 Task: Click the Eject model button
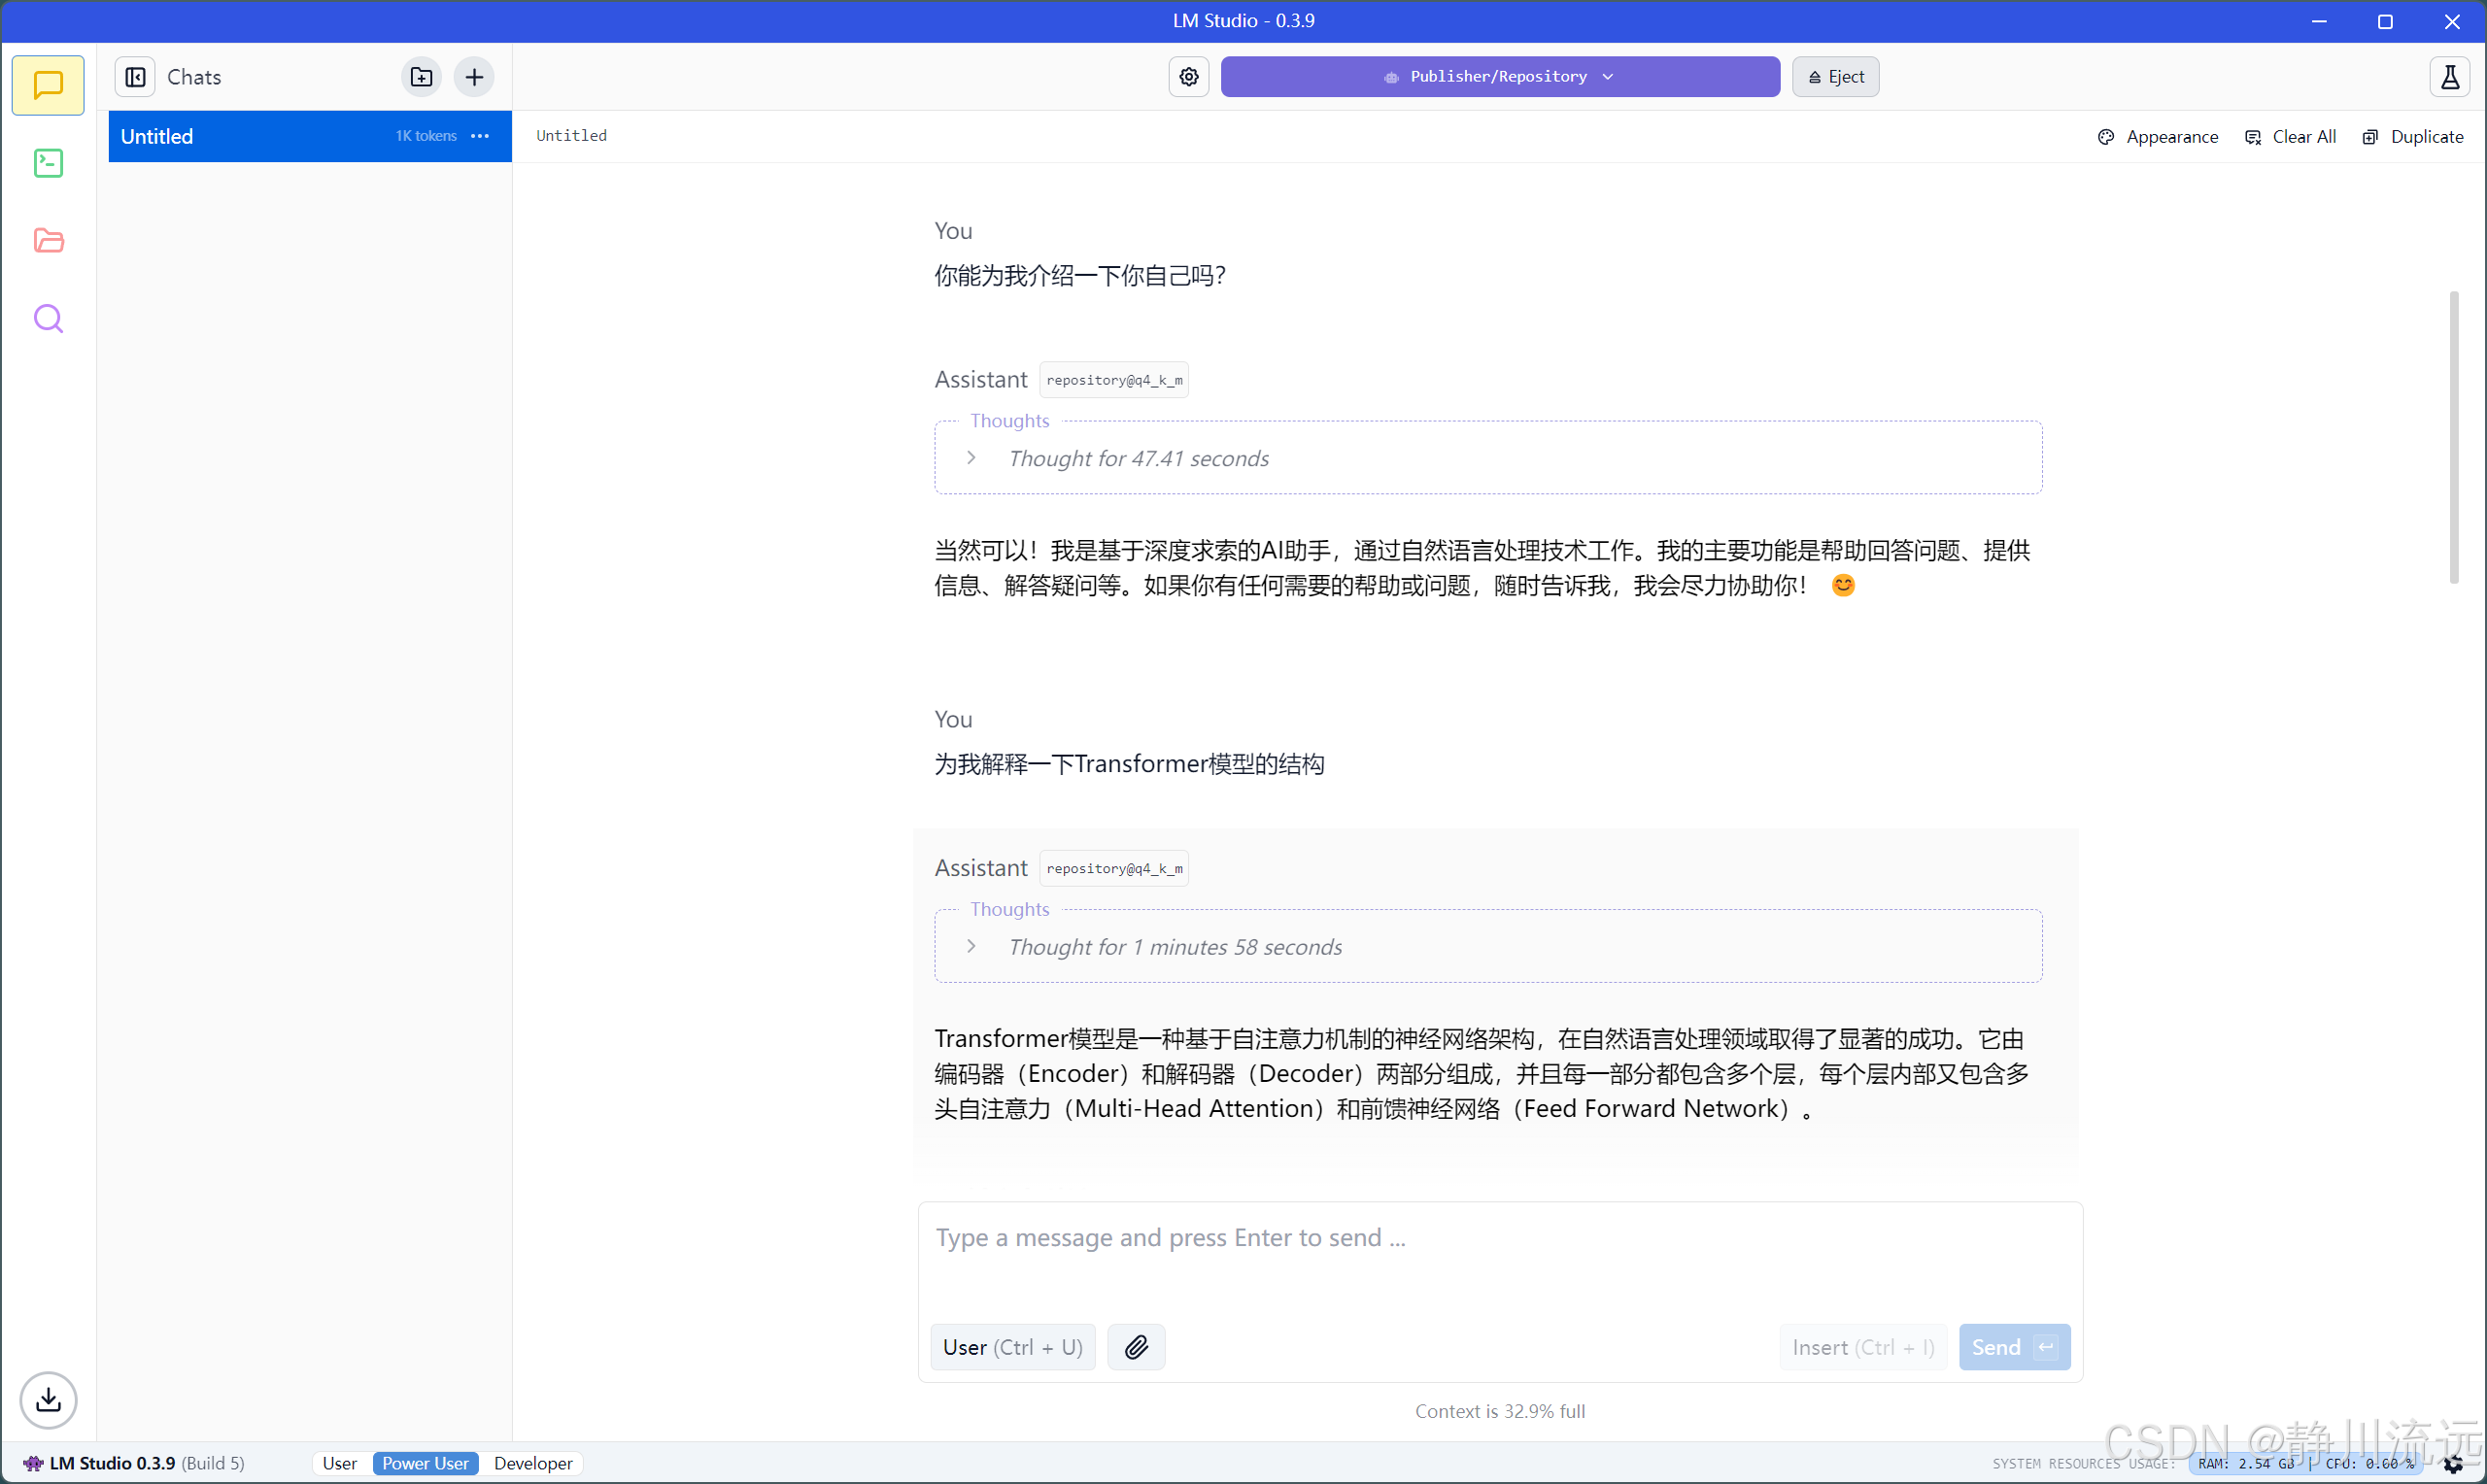[x=1835, y=77]
